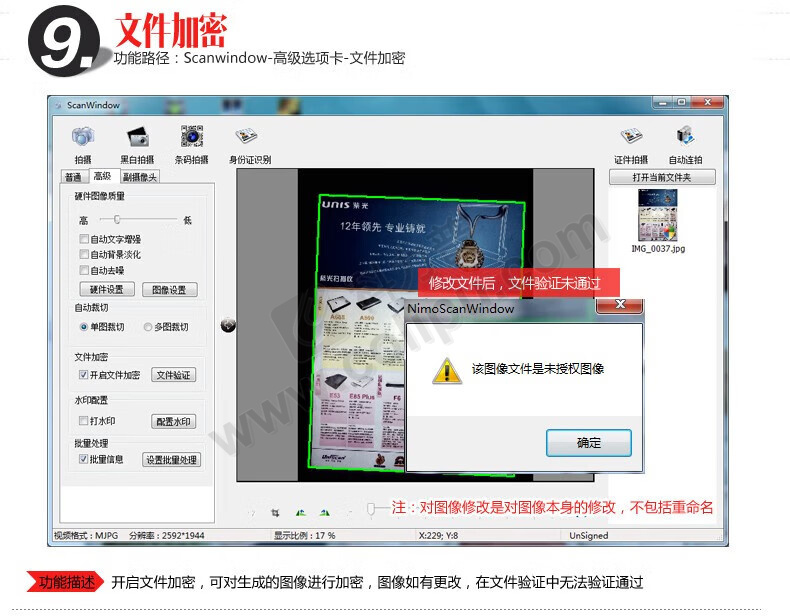
Task: Toggle the 打水印 watermark checkbox
Action: (84, 421)
